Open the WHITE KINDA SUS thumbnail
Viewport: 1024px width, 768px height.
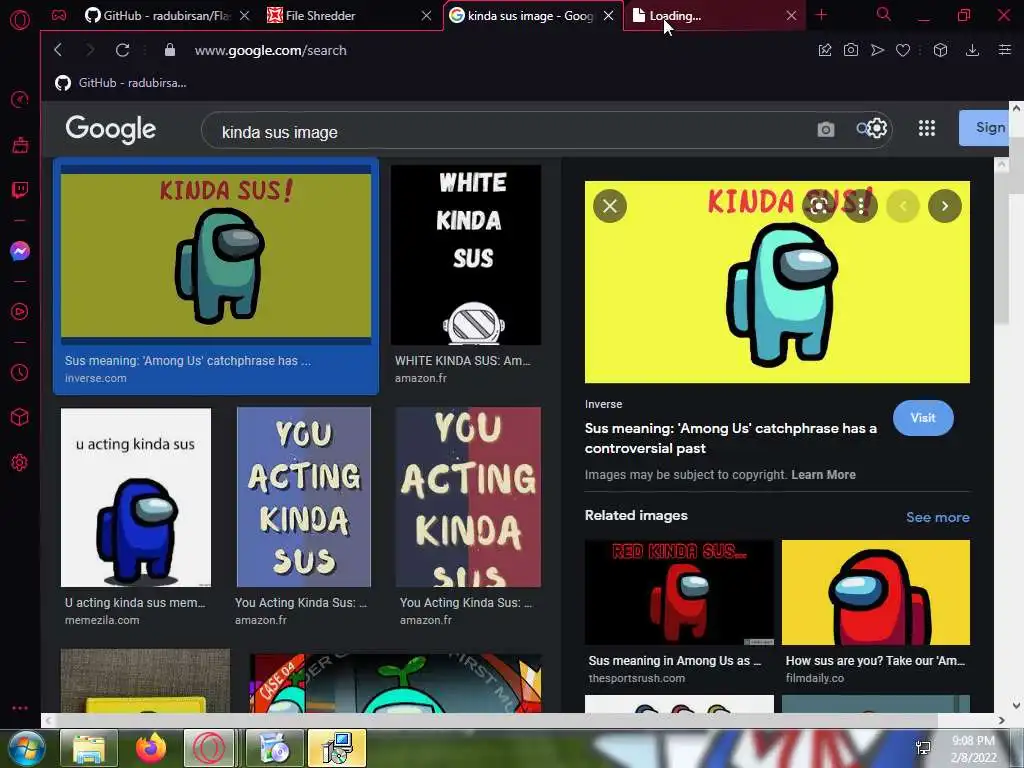coord(466,255)
